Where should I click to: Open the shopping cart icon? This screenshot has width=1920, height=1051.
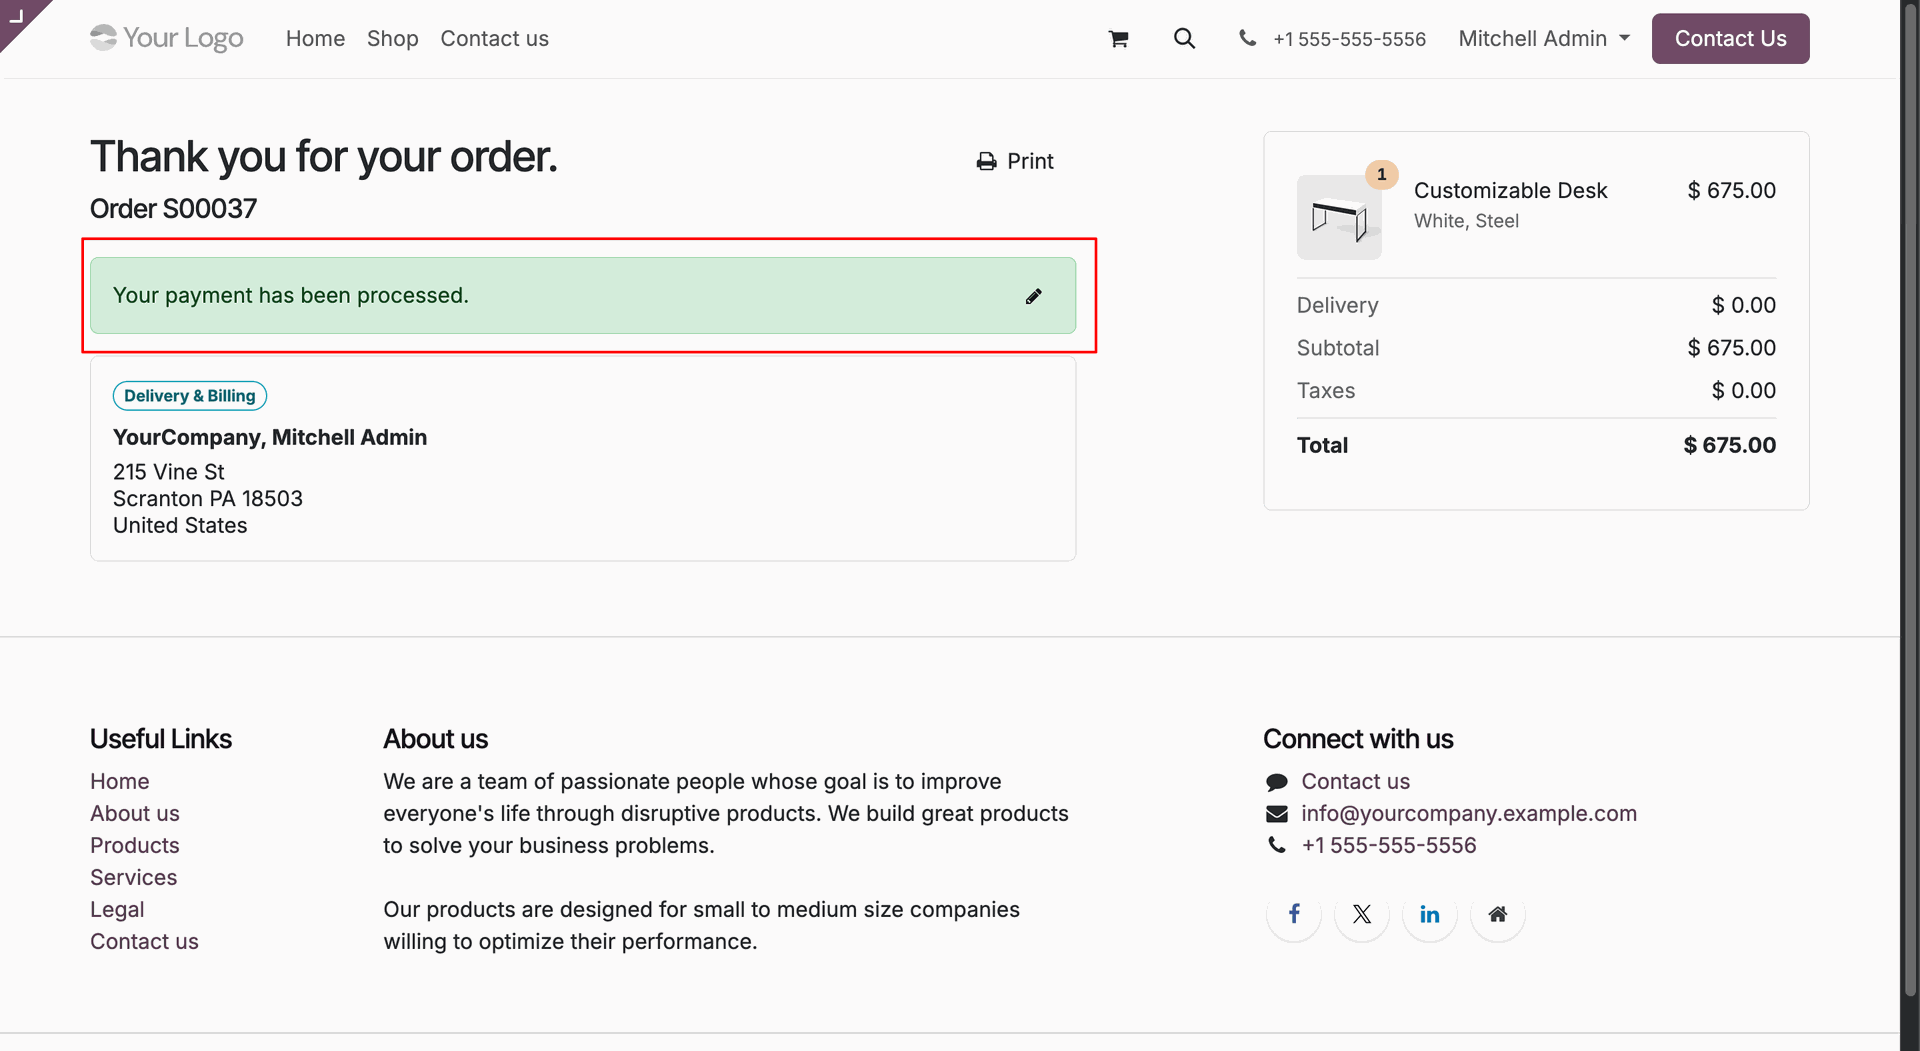(1119, 39)
